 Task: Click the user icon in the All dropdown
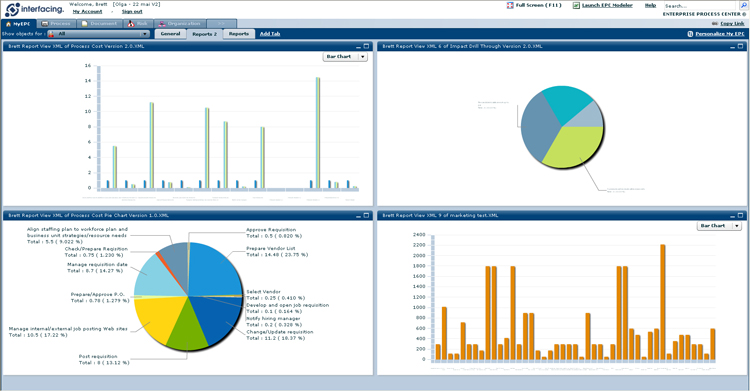pyautogui.click(x=51, y=34)
